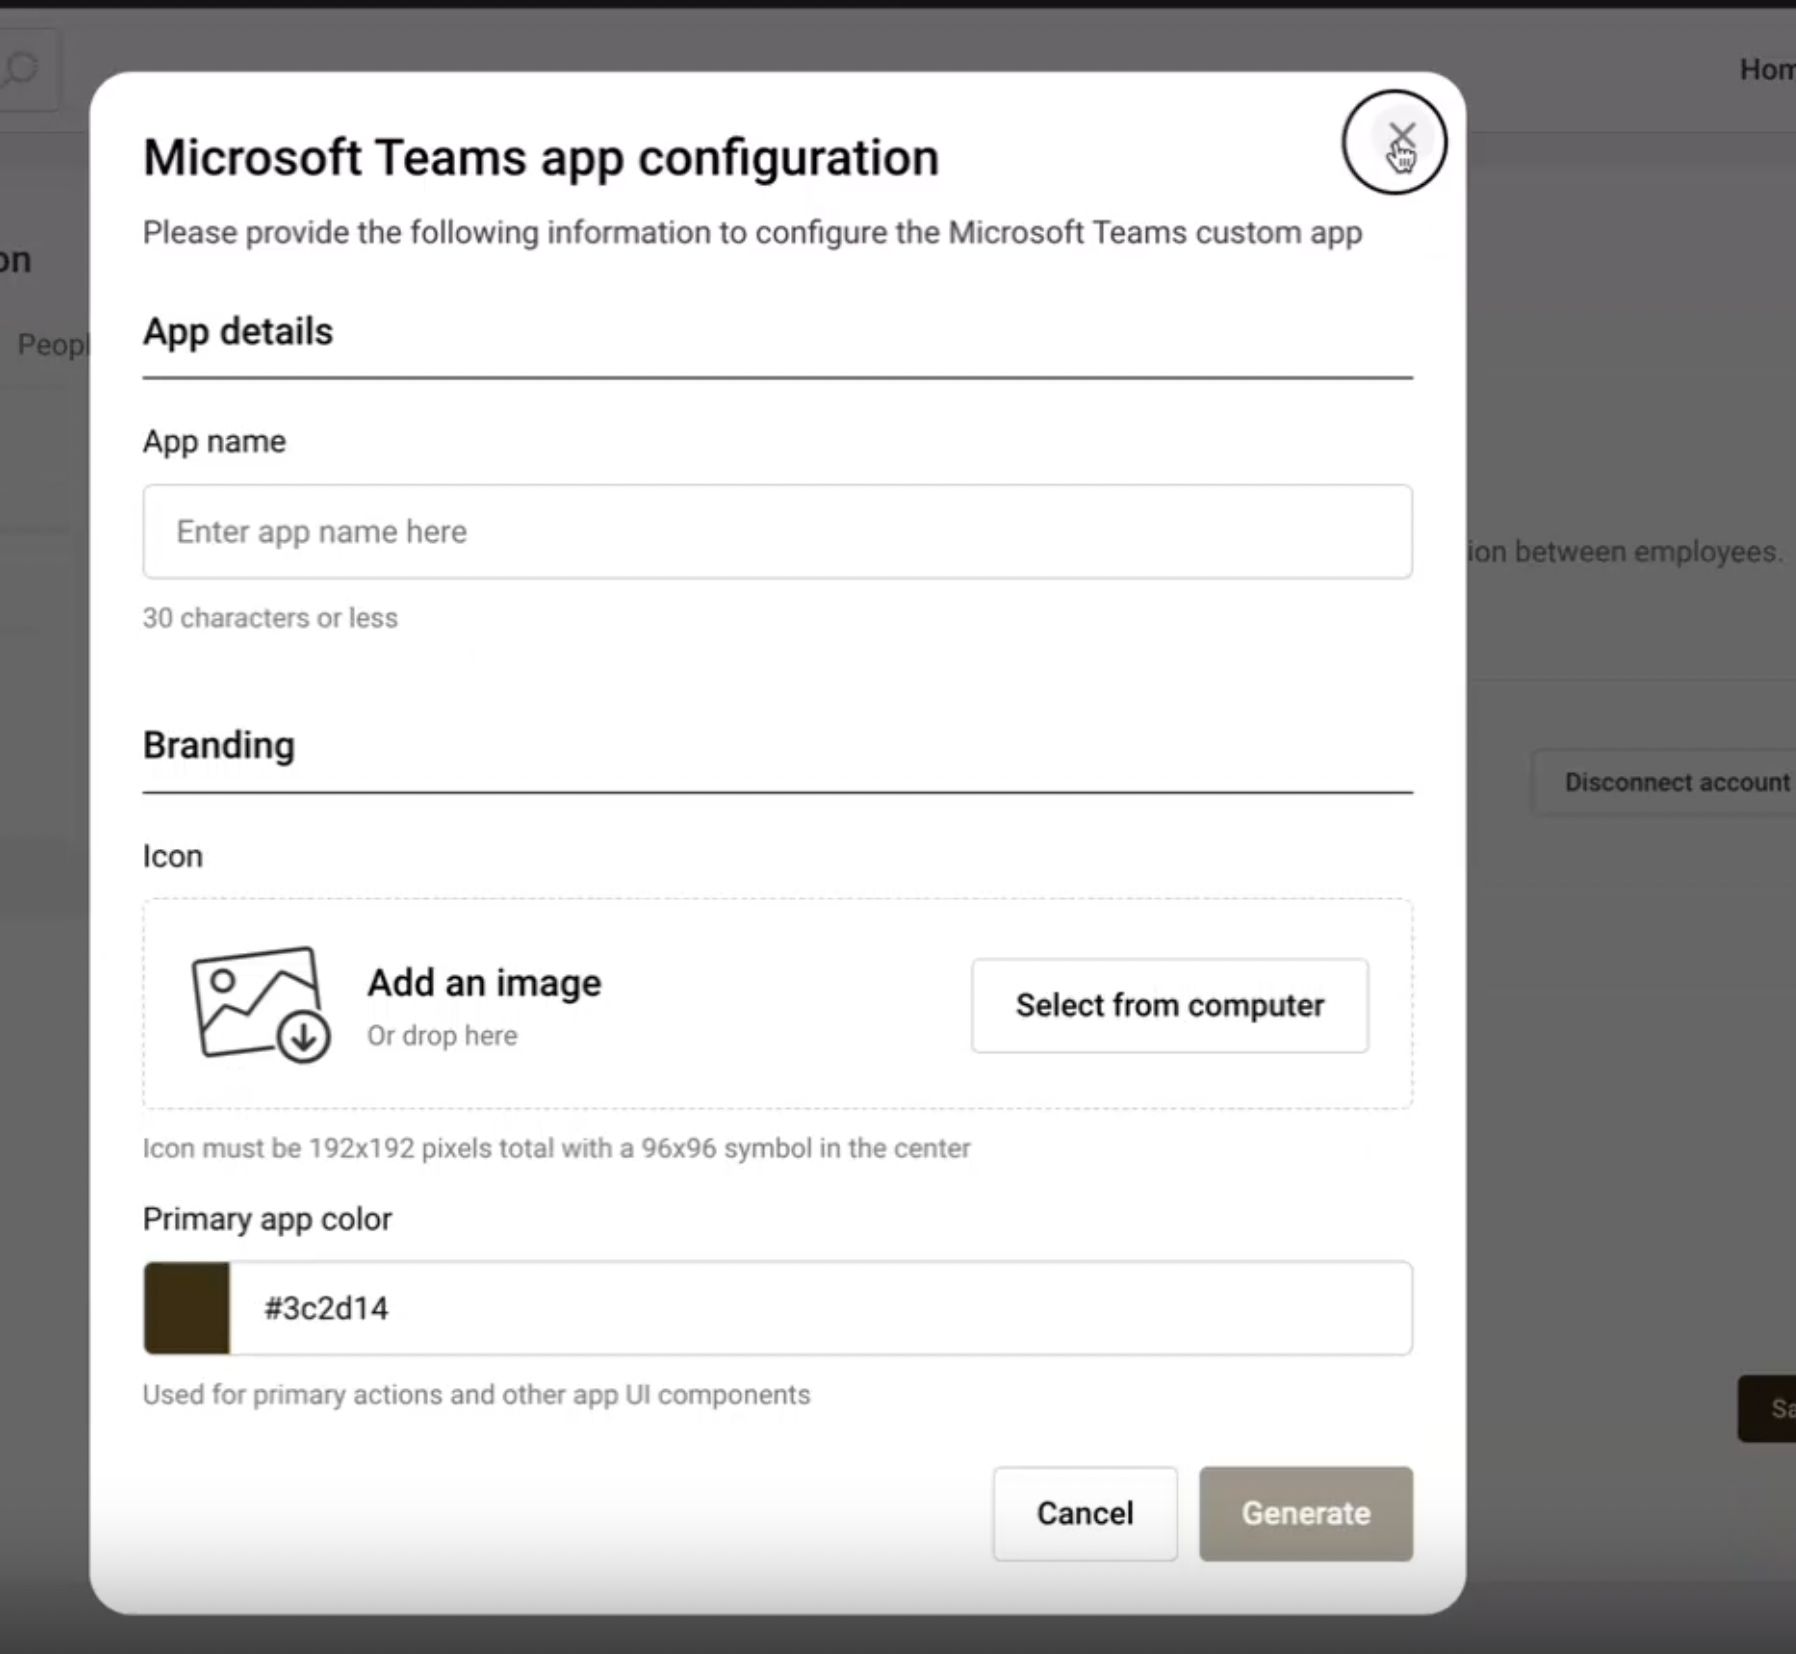Click the App name input field
The width and height of the screenshot is (1796, 1654).
(x=777, y=532)
